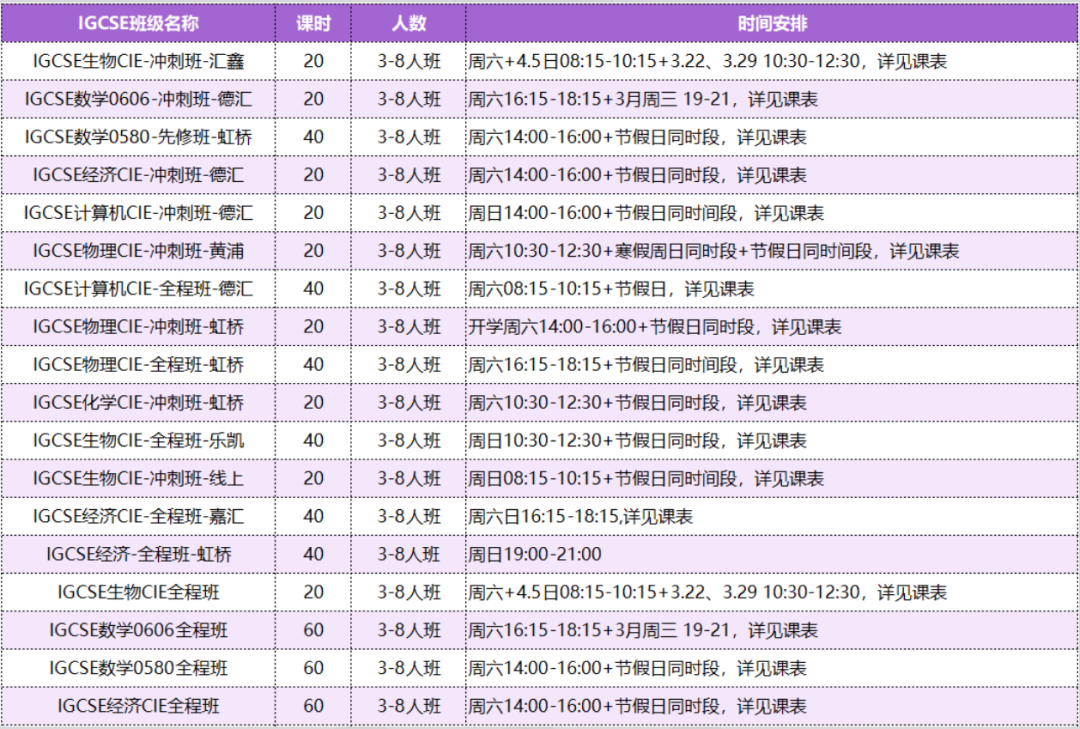
Task: Select the 时间安排 column header
Action: pyautogui.click(x=771, y=23)
